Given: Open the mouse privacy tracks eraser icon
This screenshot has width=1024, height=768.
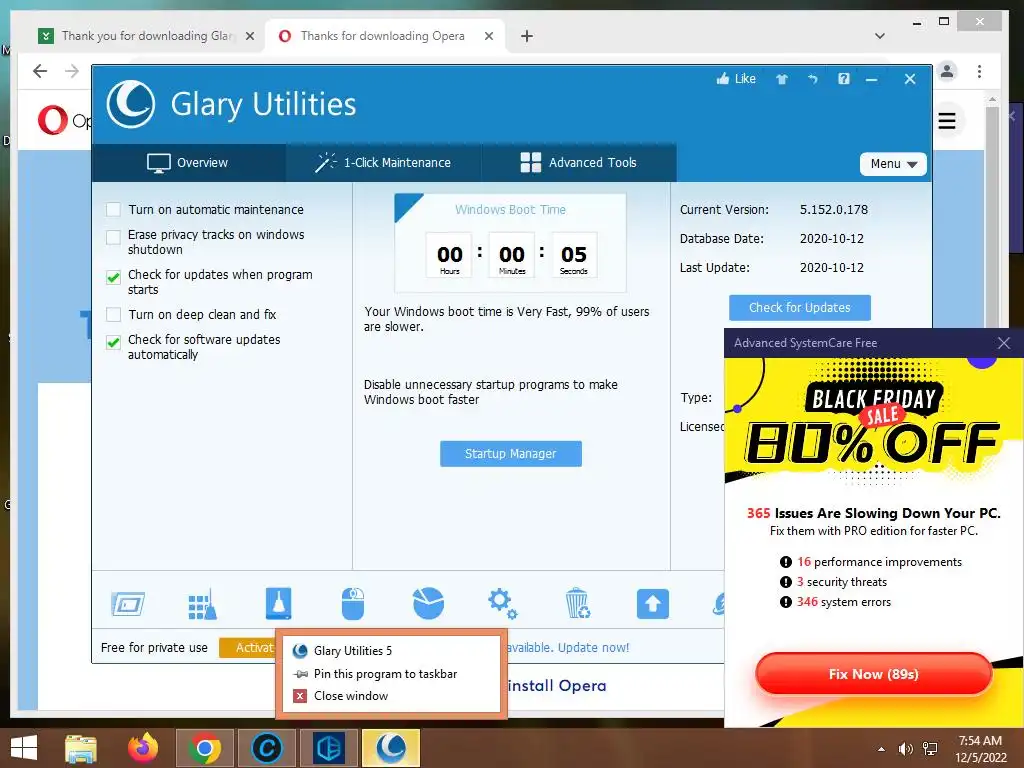Looking at the screenshot, I should pos(353,603).
